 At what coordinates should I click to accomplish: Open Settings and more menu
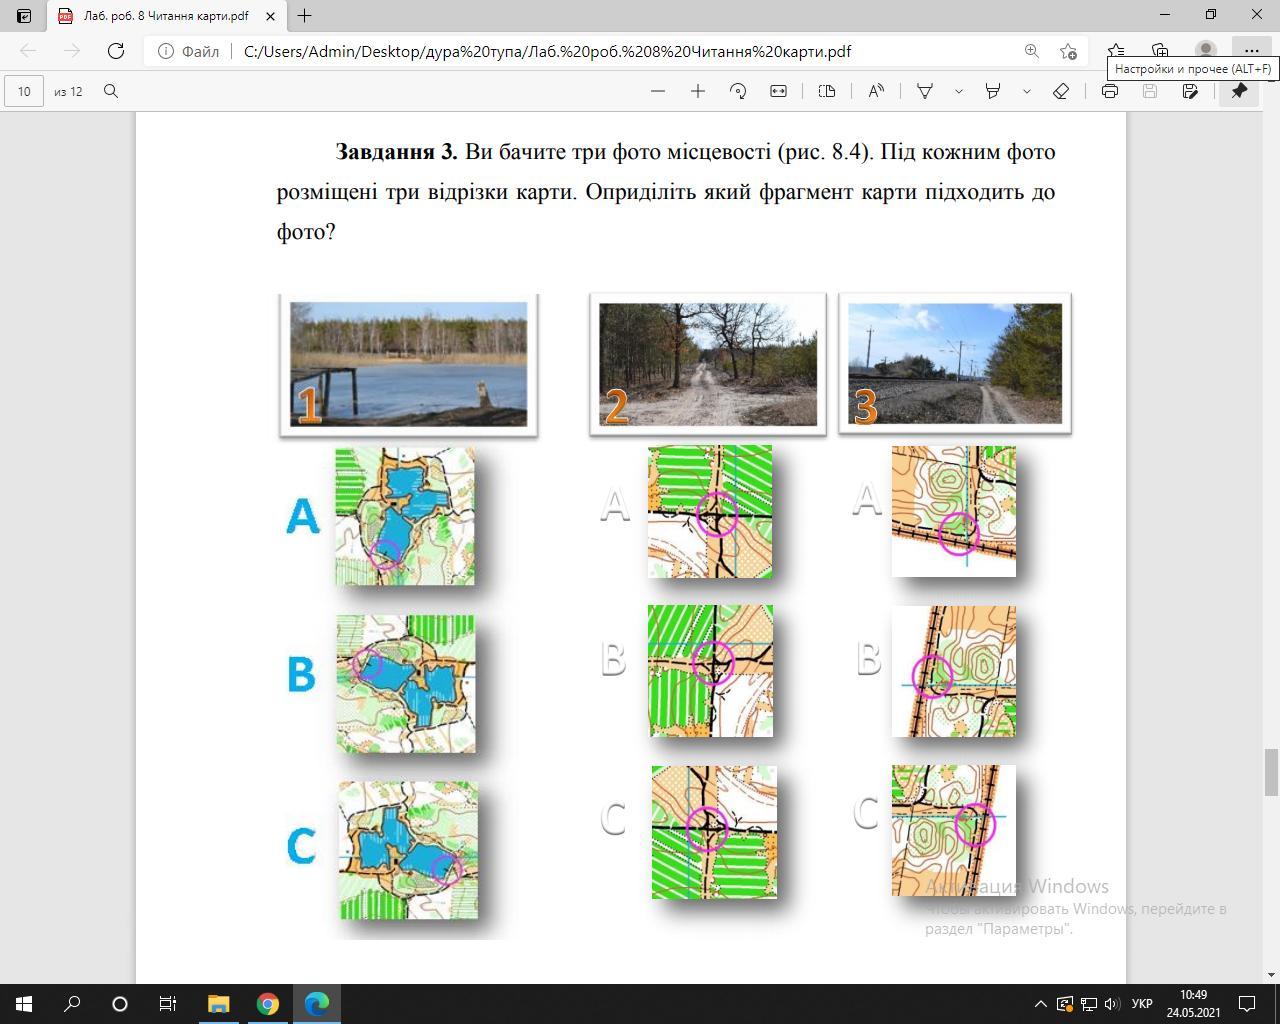pyautogui.click(x=1251, y=51)
